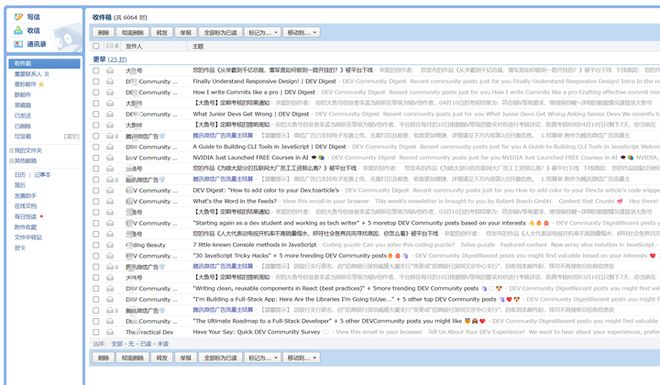Image resolution: width=660 pixels, height=385 pixels.
Task: Open the 星标邮件 starred mail folder
Action: point(25,84)
